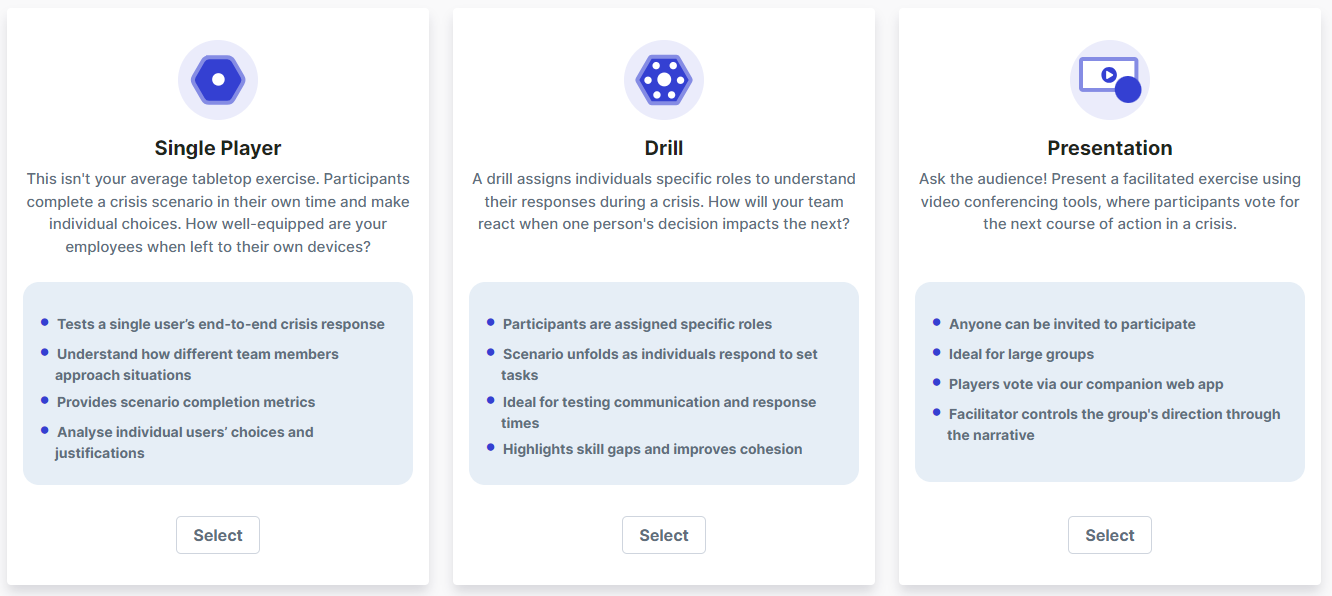
Task: Click 'Participants are assigned specific roles' bullet
Action: tap(637, 324)
